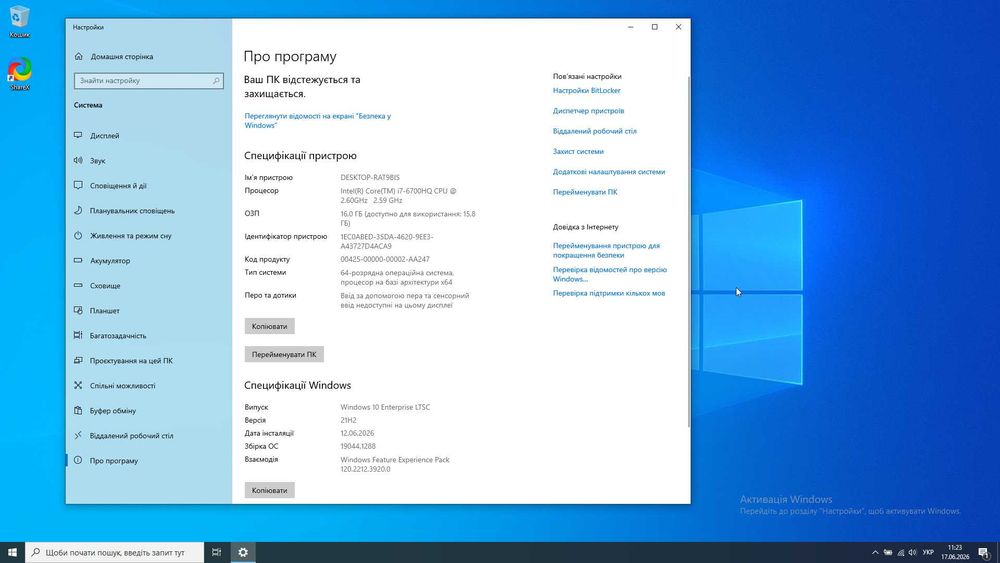Click the info icon for Про програму
The width and height of the screenshot is (1000, 563).
(78, 460)
